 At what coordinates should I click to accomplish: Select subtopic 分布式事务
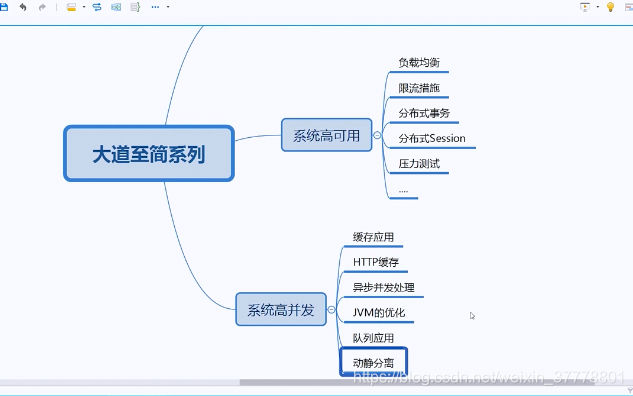click(x=424, y=113)
